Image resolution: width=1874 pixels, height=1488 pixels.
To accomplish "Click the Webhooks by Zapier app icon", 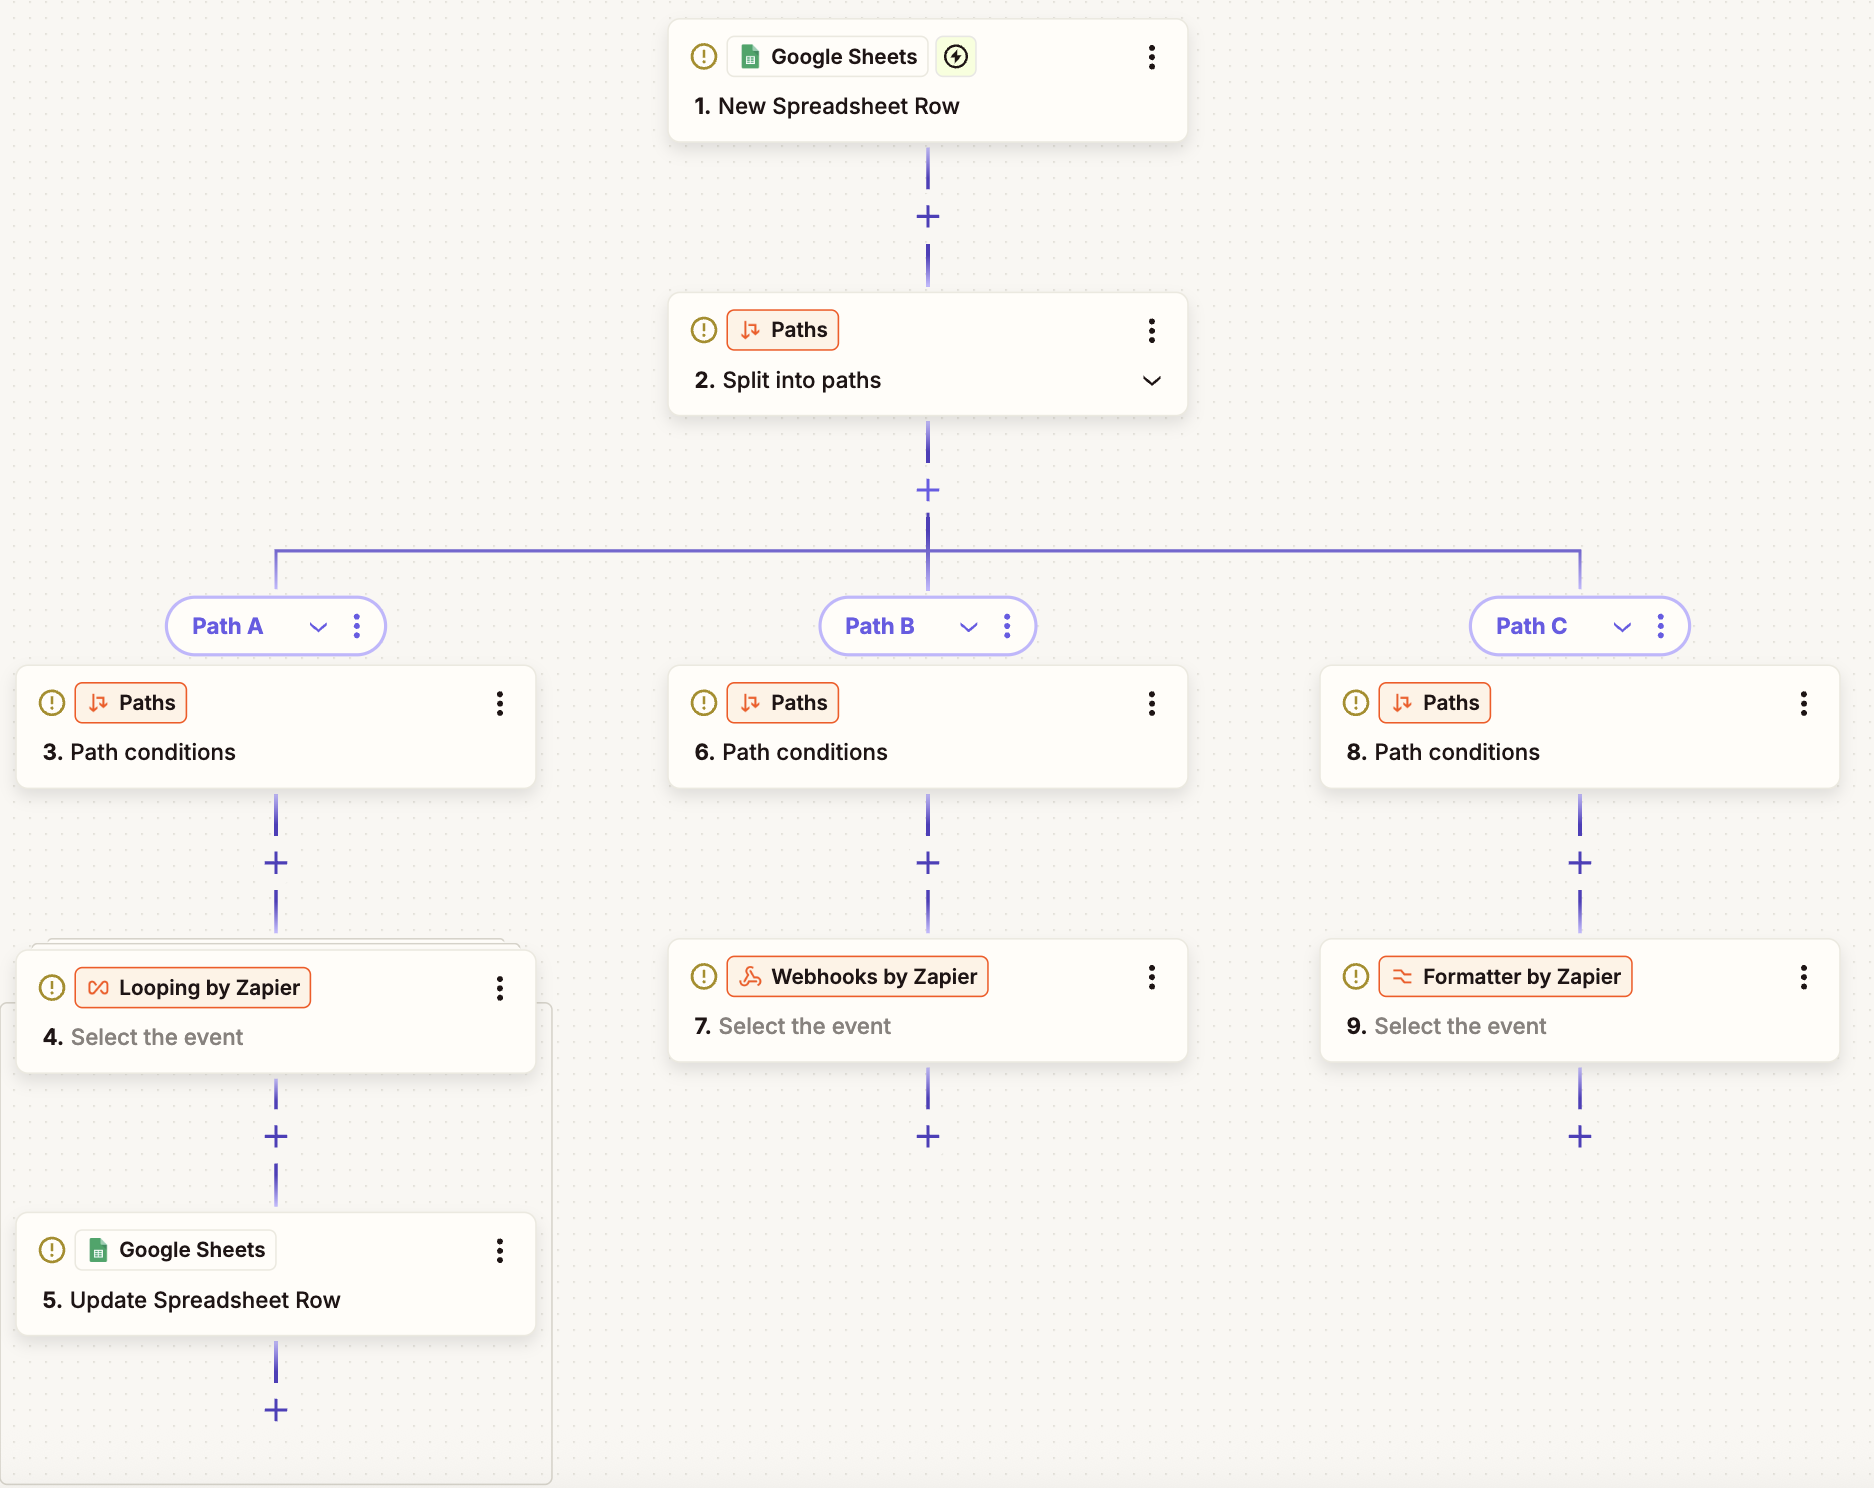I will click(751, 977).
